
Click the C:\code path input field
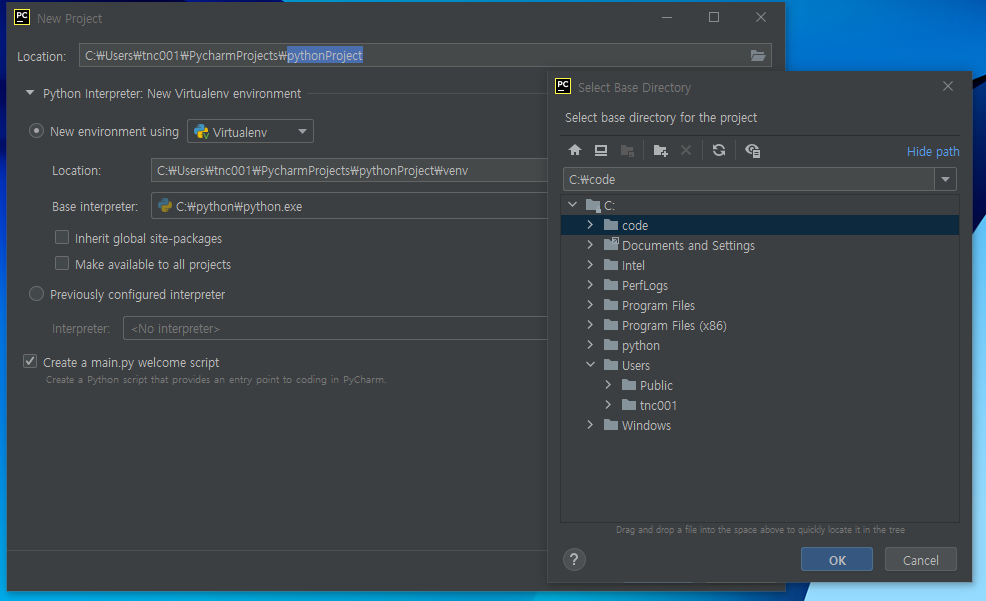coord(749,179)
